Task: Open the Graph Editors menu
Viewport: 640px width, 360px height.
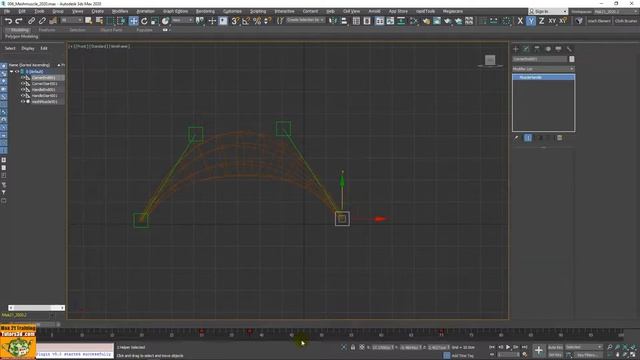Action: [x=176, y=11]
